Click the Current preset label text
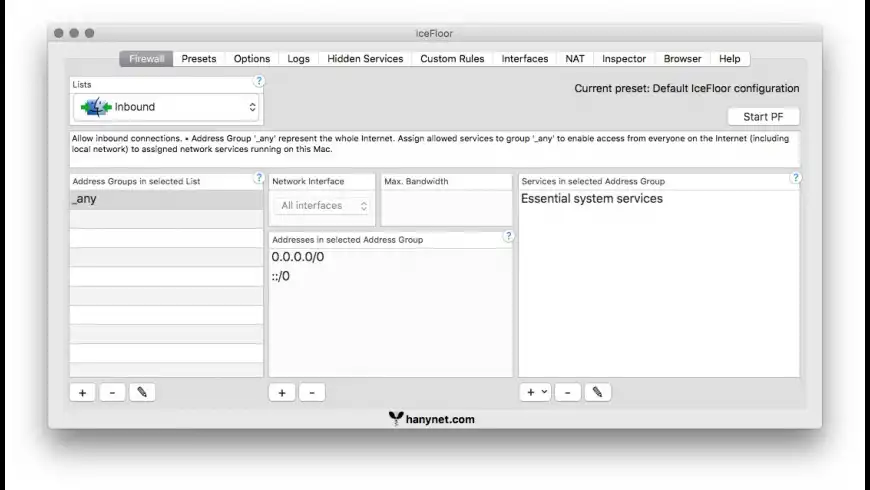 (687, 88)
